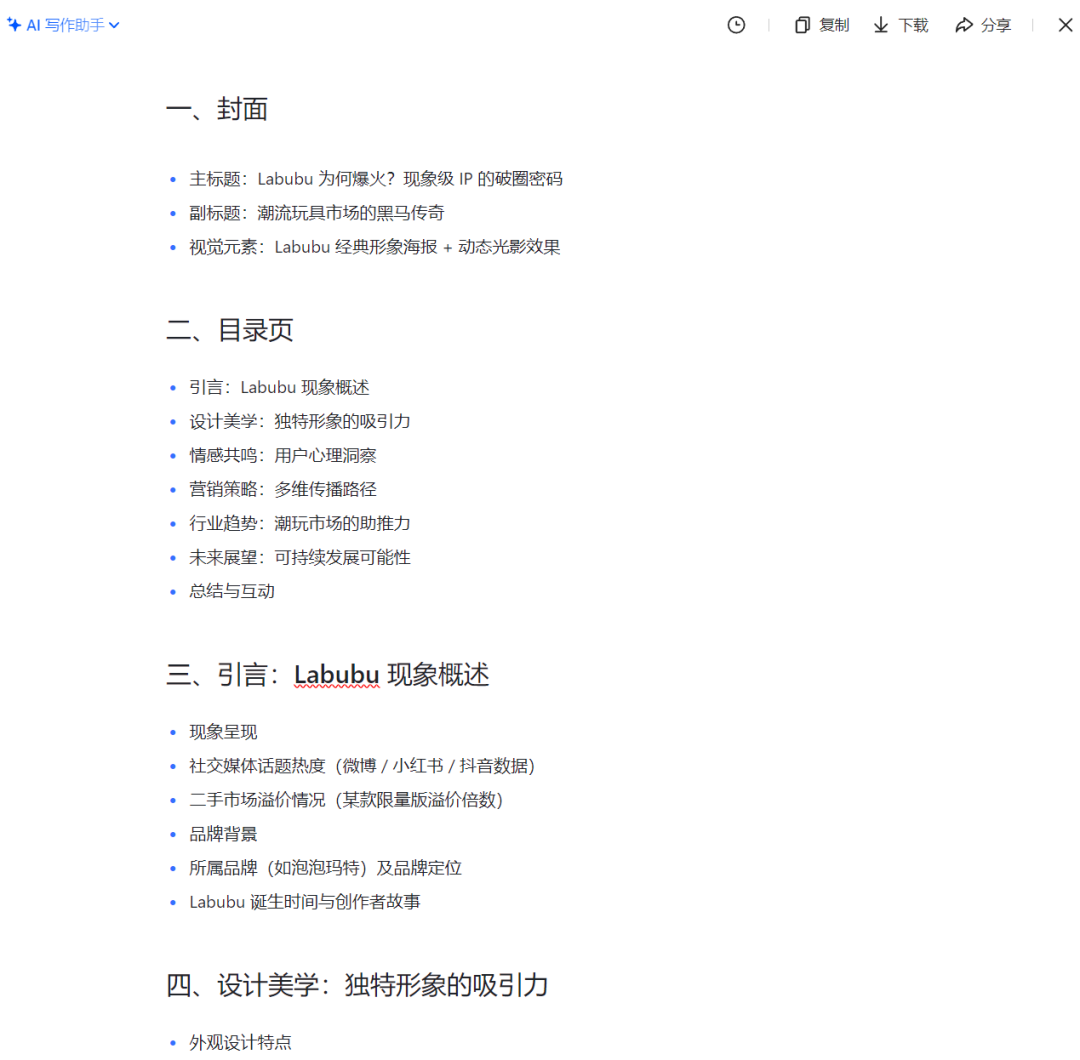
Task: Click the underlined word Labubu in section three
Action: pos(337,675)
